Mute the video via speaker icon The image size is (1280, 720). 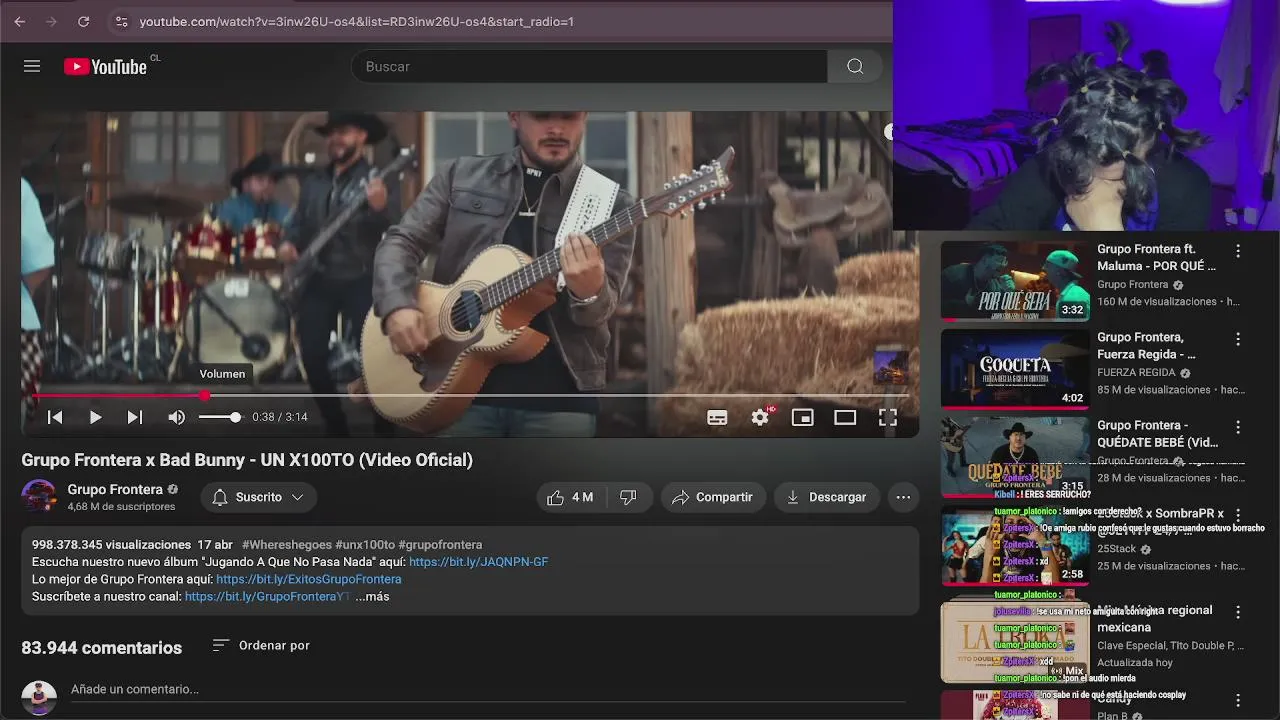[176, 417]
